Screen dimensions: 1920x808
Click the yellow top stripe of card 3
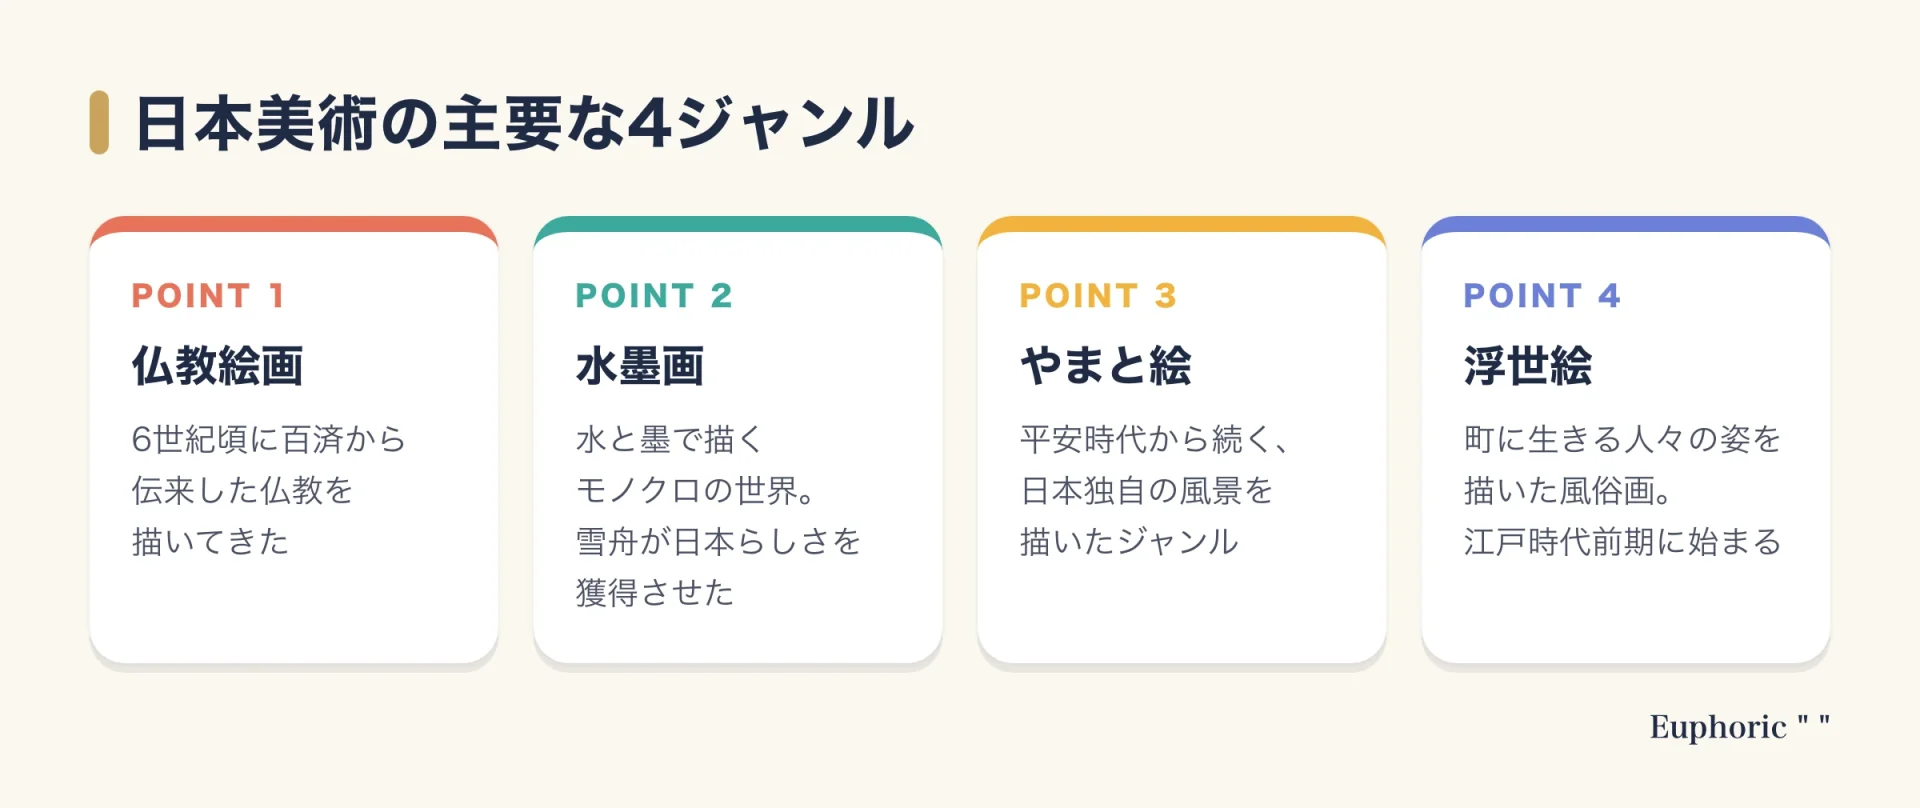1182,224
